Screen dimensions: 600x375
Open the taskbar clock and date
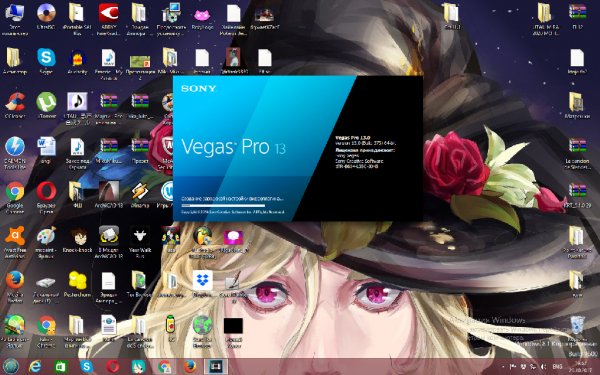(580, 367)
